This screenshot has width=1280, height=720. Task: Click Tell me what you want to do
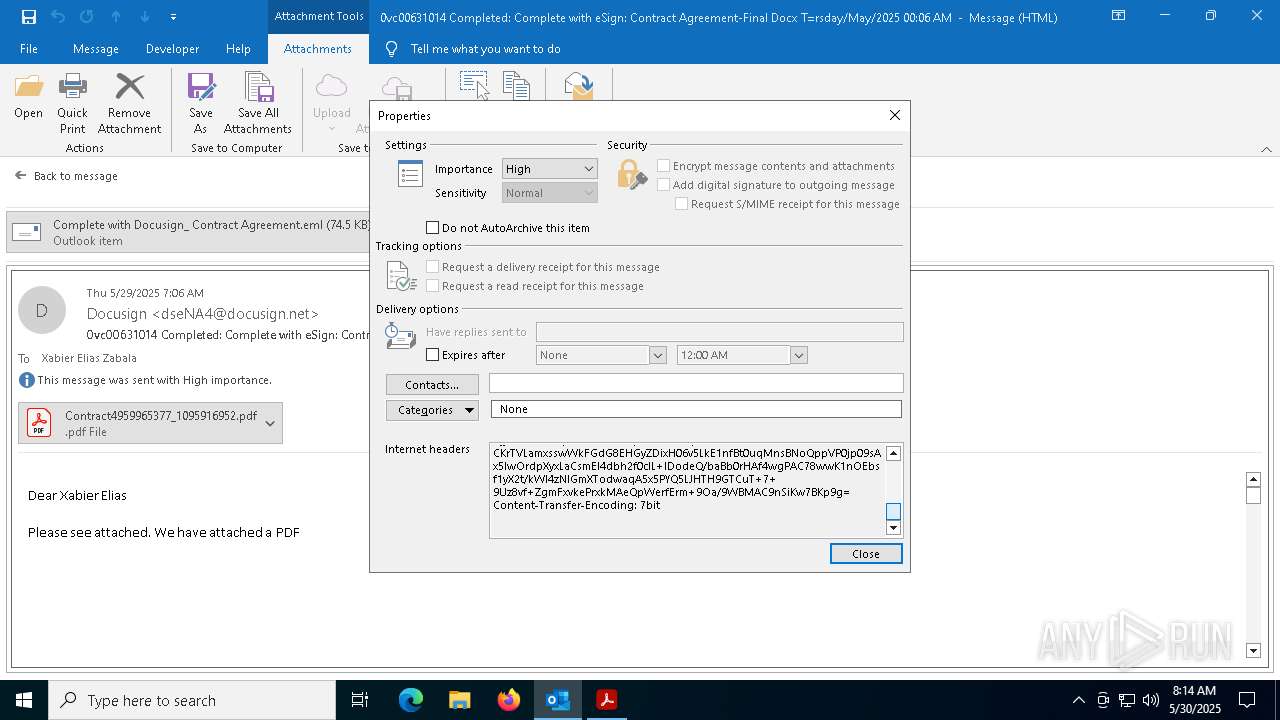pyautogui.click(x=485, y=49)
